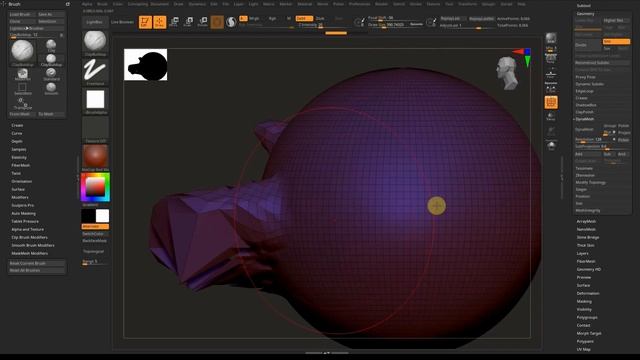Expand the Polygroups subpalette
Viewport: 640px width, 360px height.
587,318
